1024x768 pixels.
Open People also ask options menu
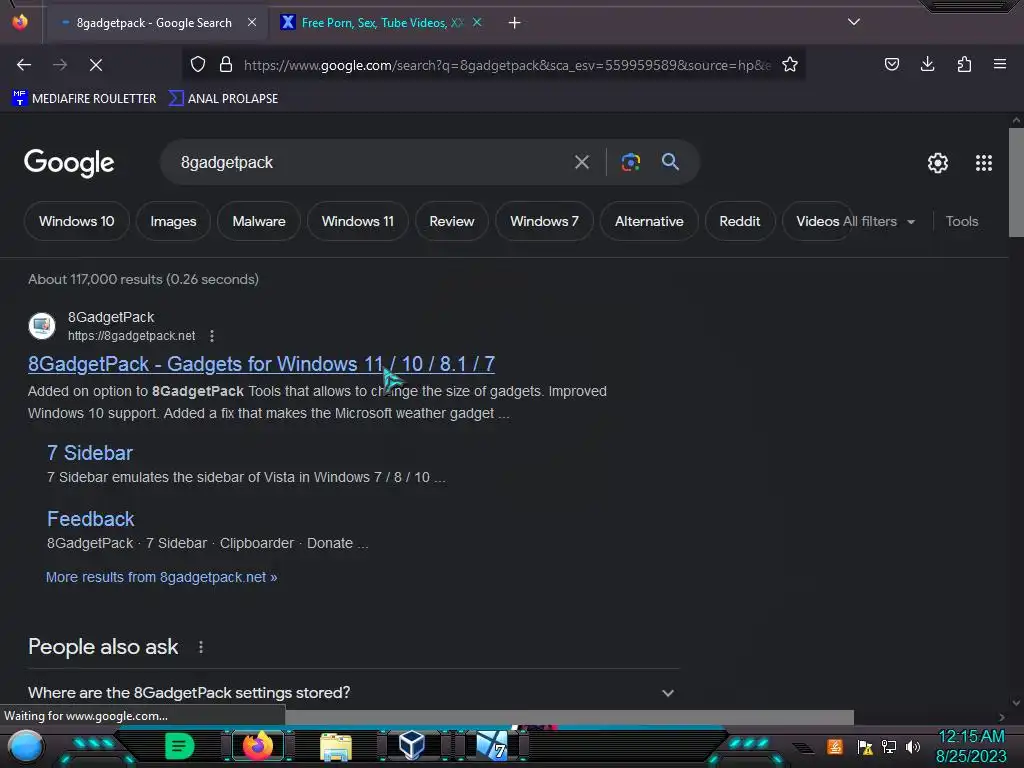[200, 647]
